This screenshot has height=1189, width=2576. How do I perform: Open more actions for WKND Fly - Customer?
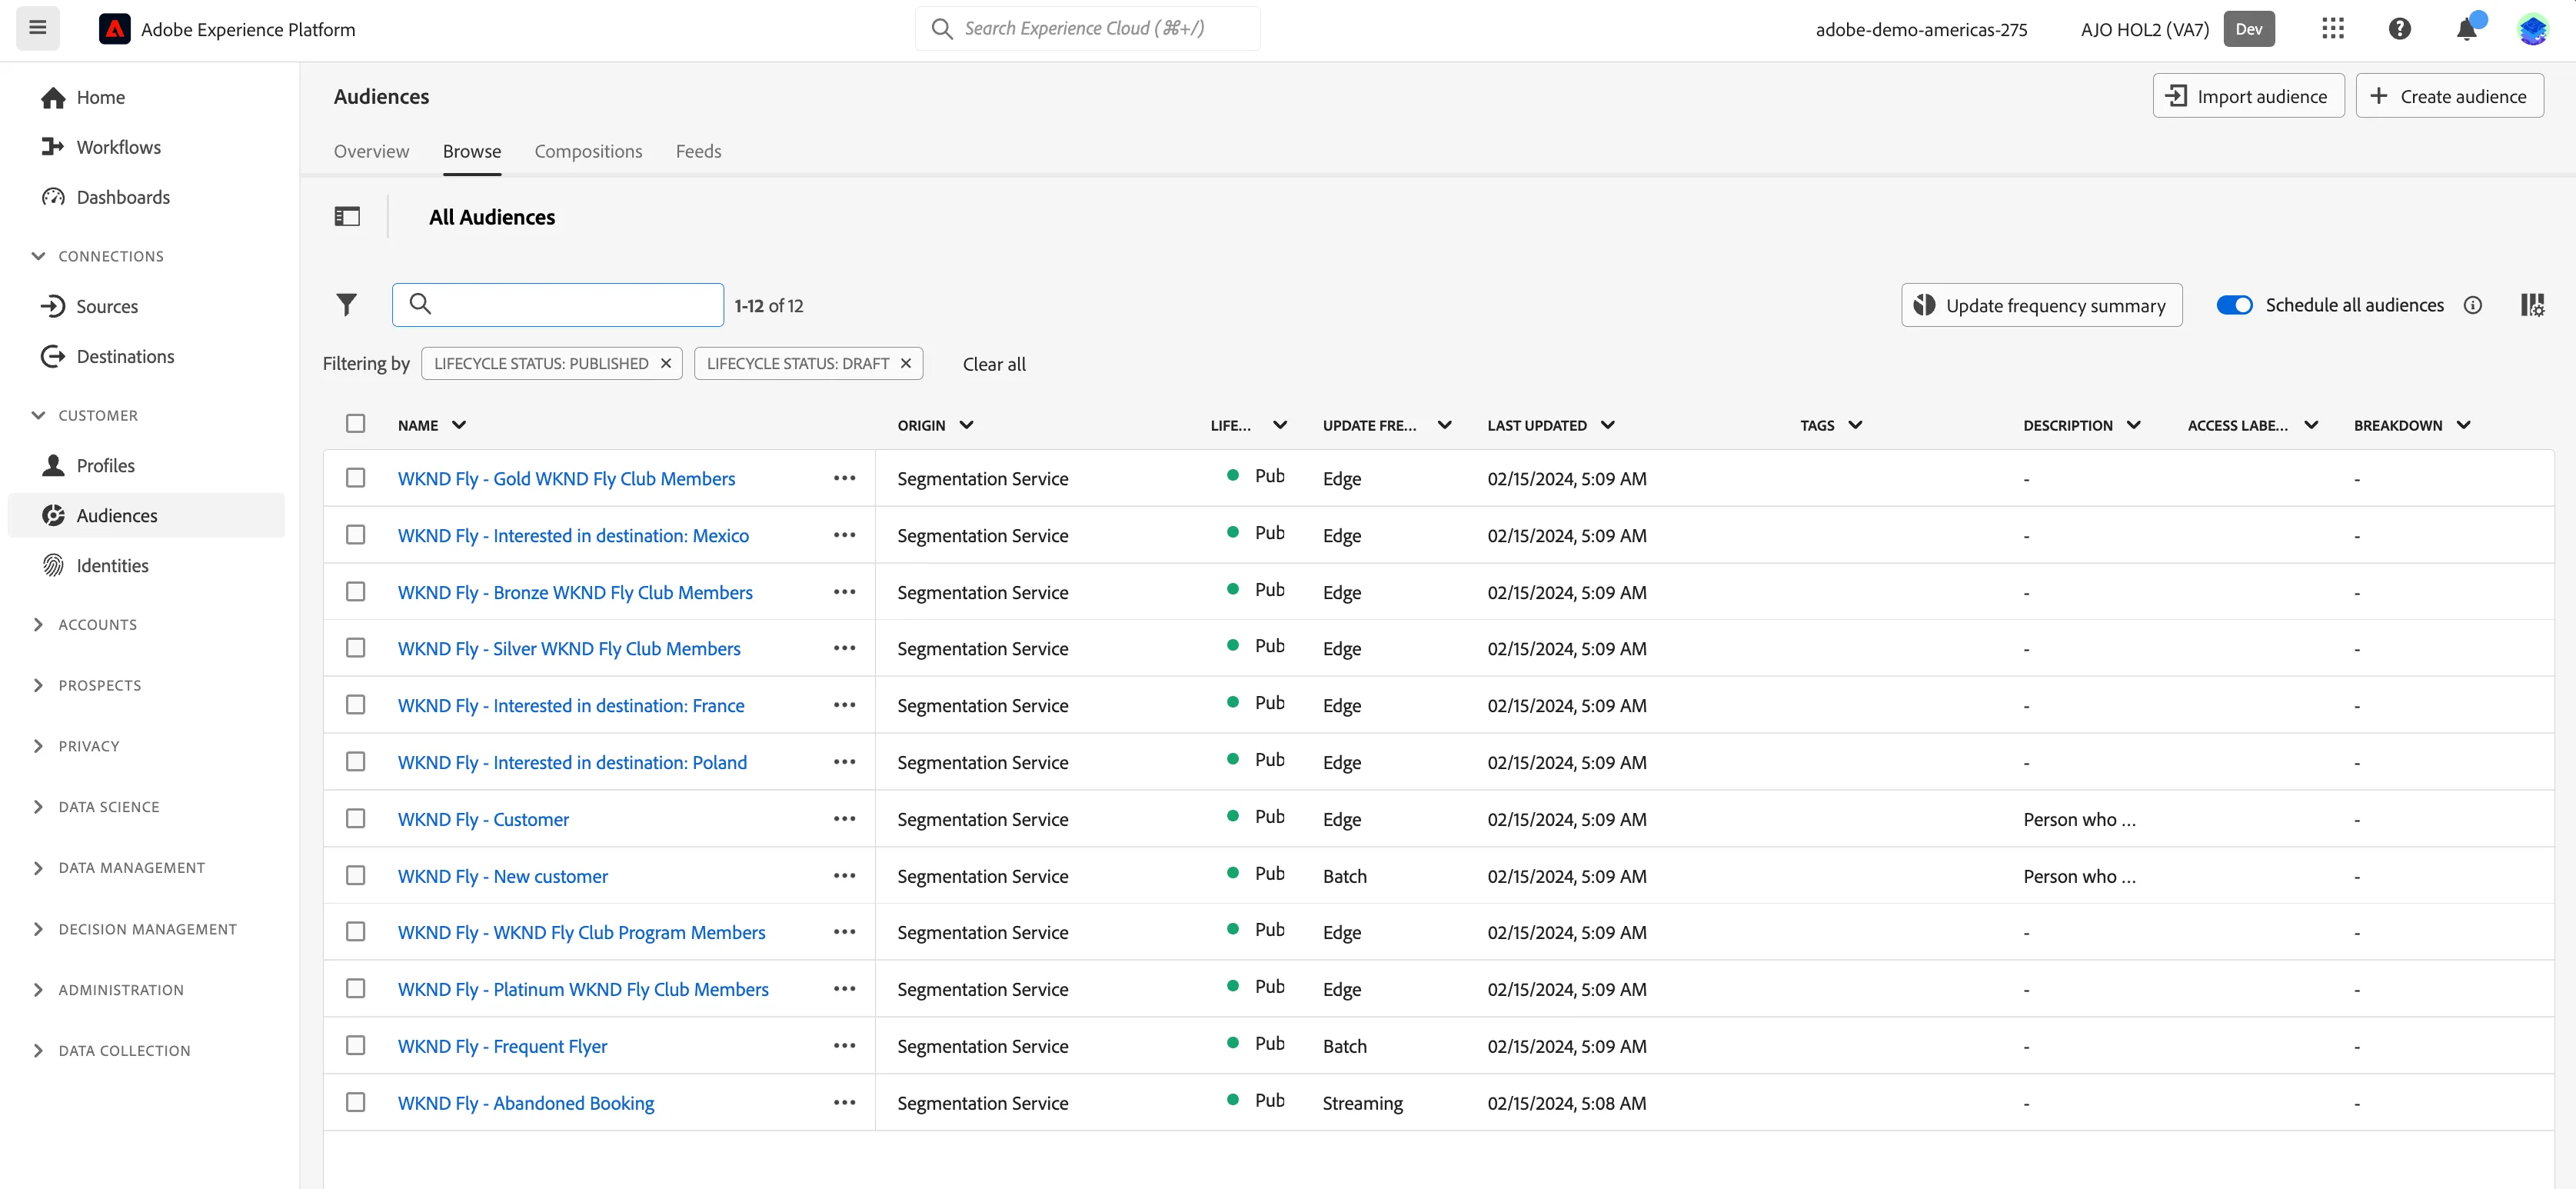point(844,818)
